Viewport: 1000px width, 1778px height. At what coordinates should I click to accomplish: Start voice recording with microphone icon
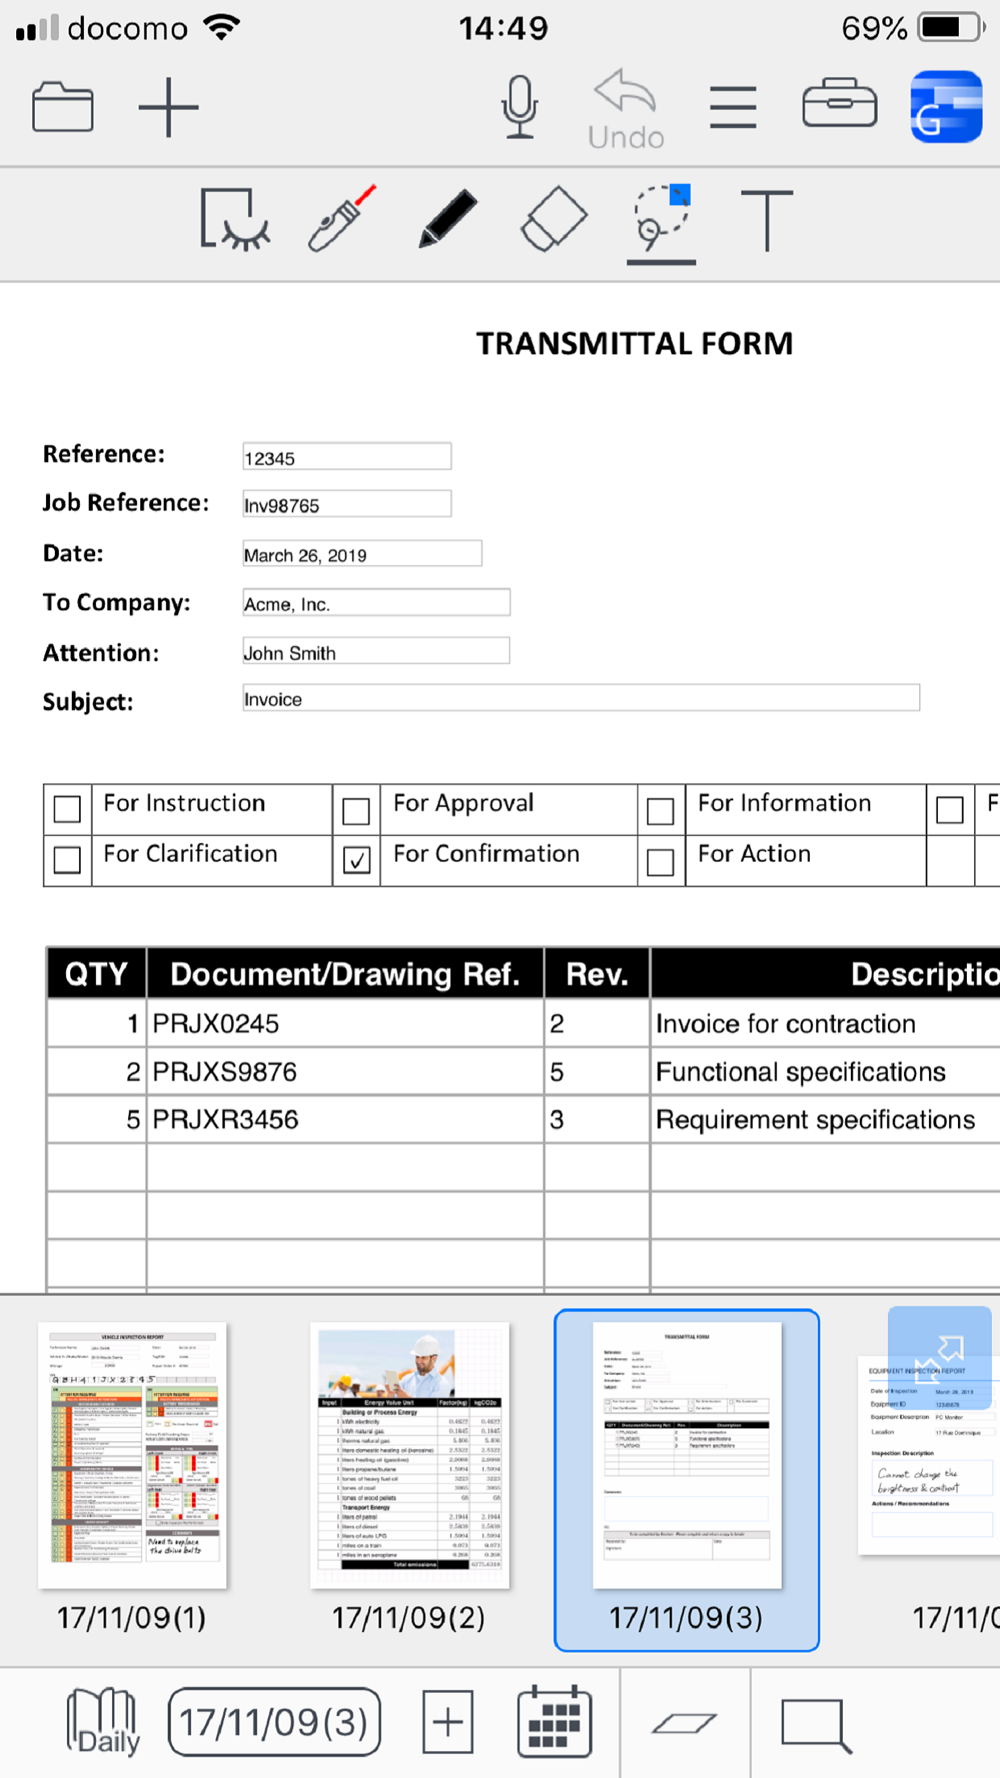[x=520, y=107]
